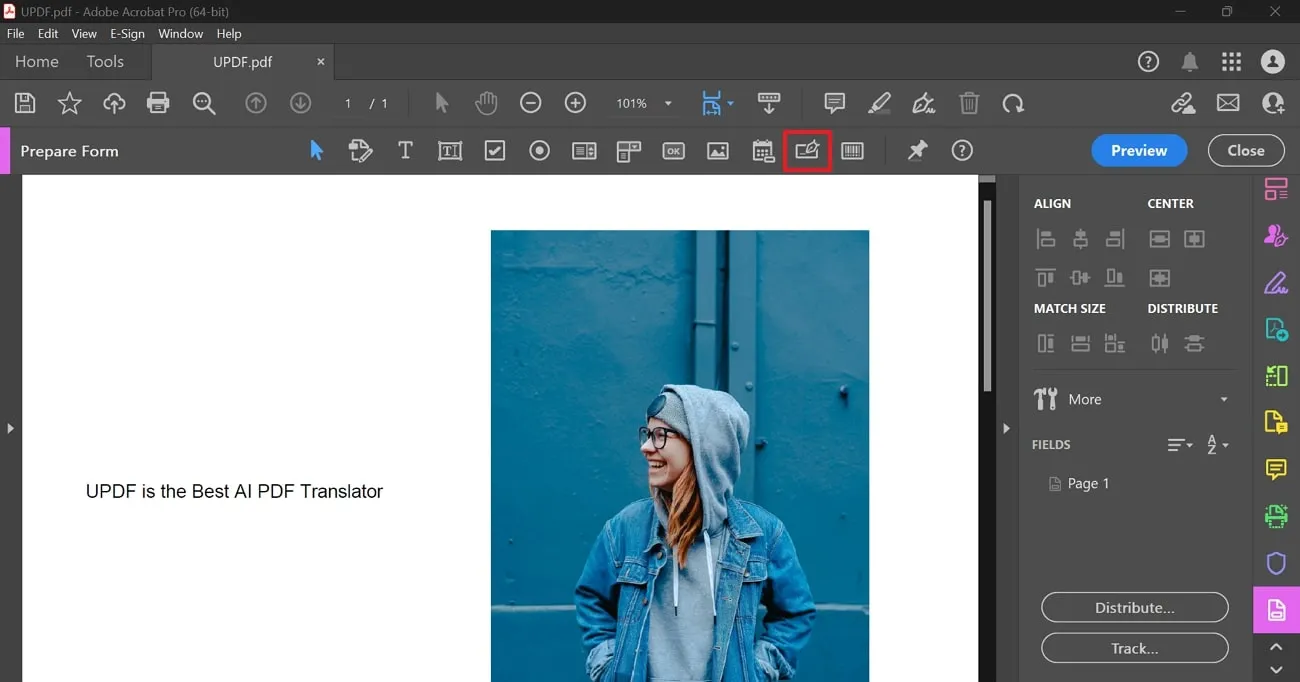The width and height of the screenshot is (1300, 682).
Task: Add a Barcode field
Action: click(x=852, y=150)
